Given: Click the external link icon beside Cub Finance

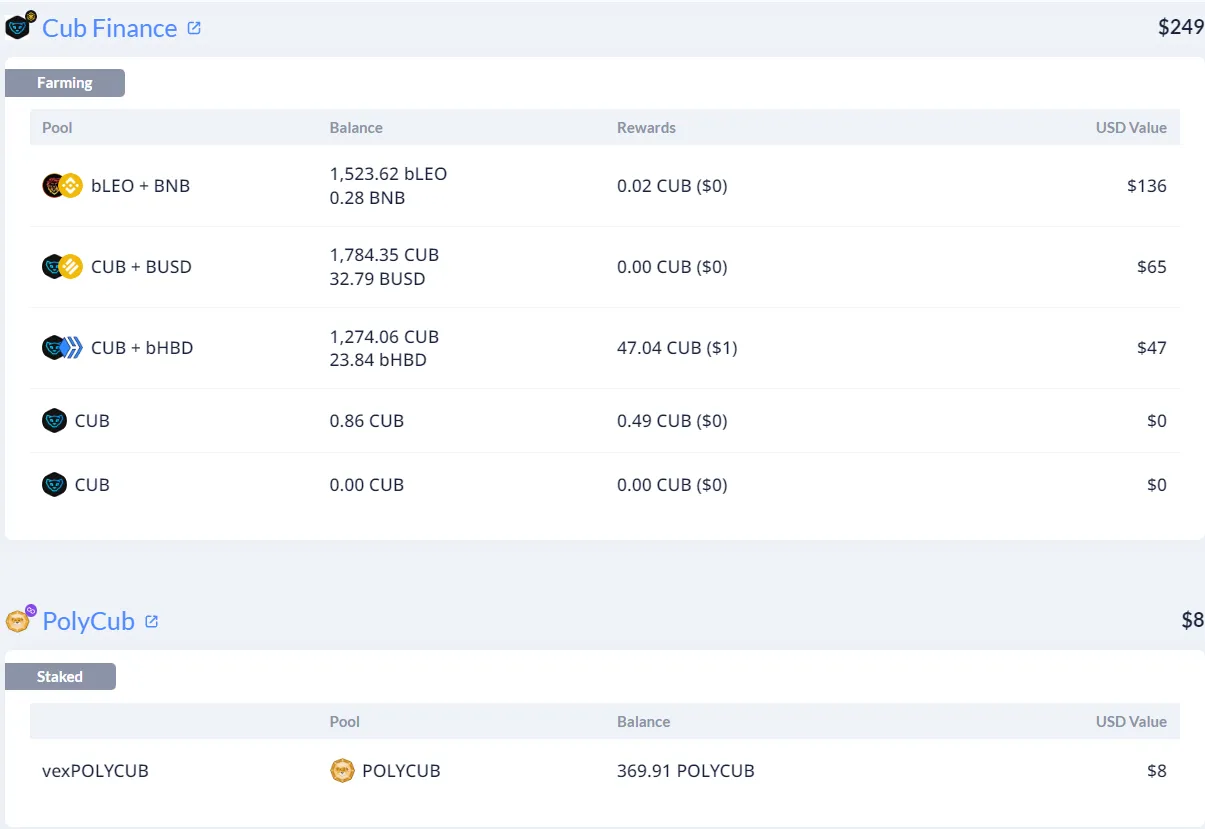Looking at the screenshot, I should coord(194,28).
